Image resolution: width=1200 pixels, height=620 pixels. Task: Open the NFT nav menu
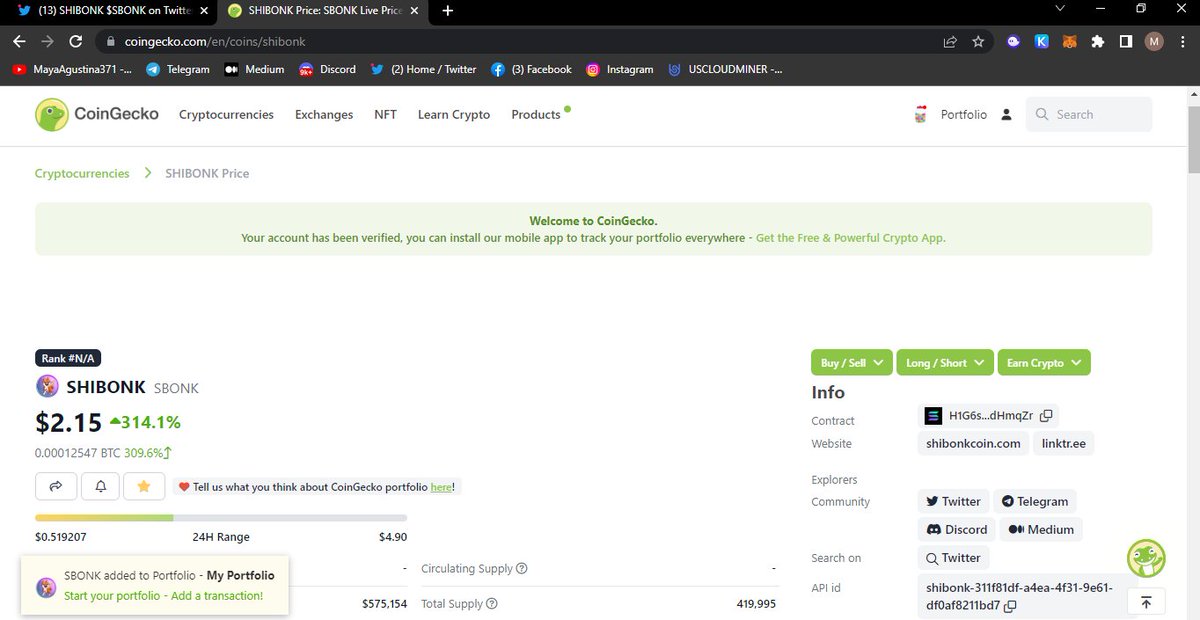coord(385,115)
